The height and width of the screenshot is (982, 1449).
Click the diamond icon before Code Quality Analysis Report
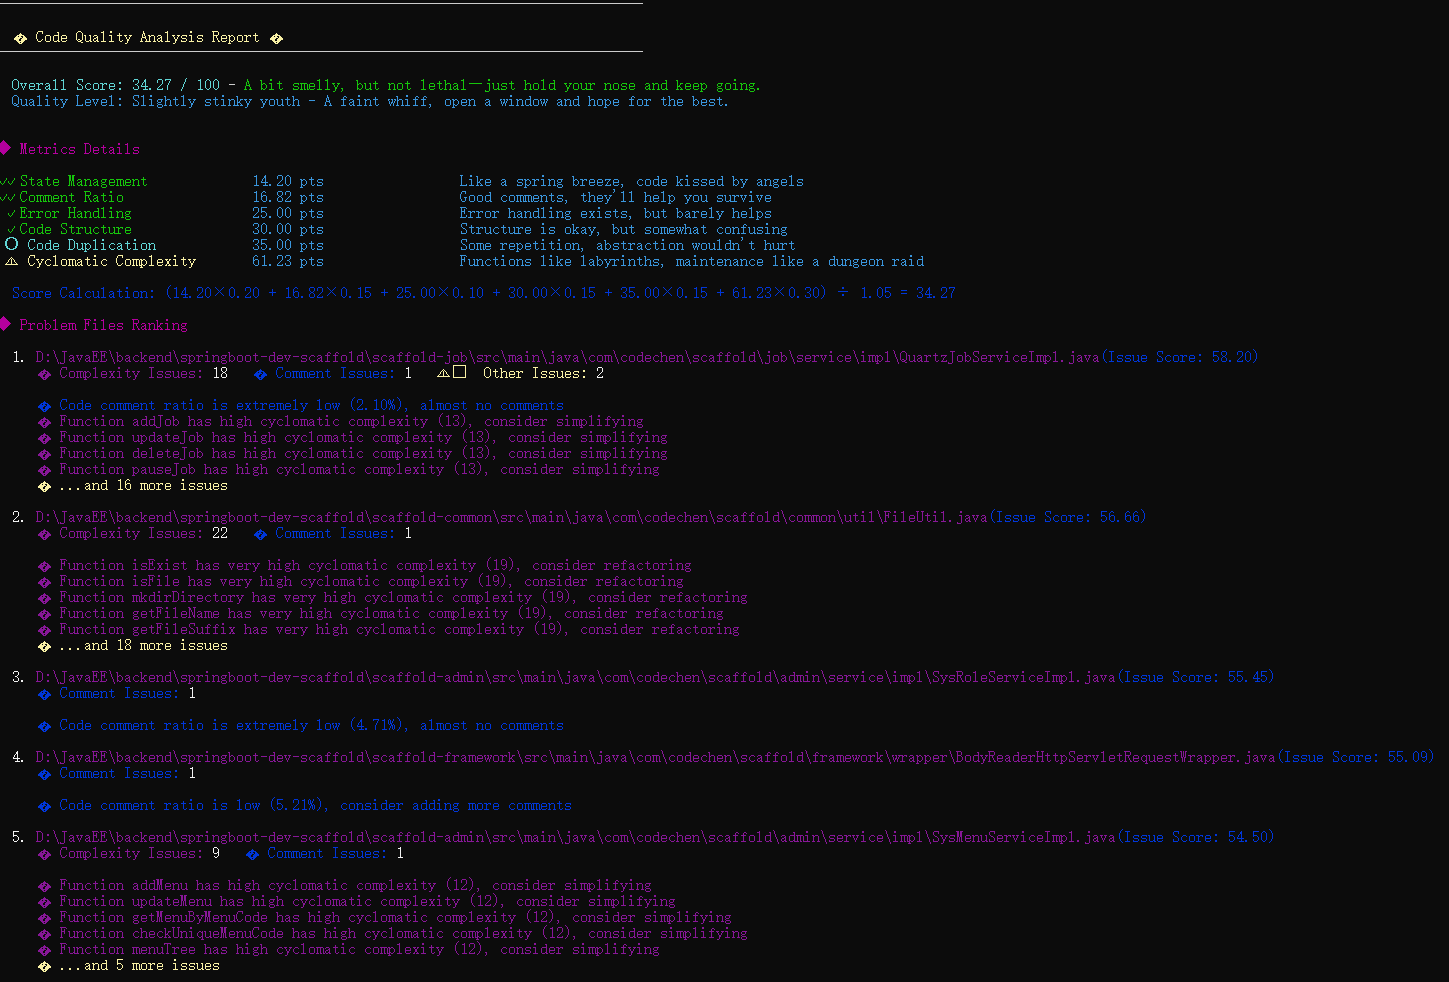[x=20, y=38]
